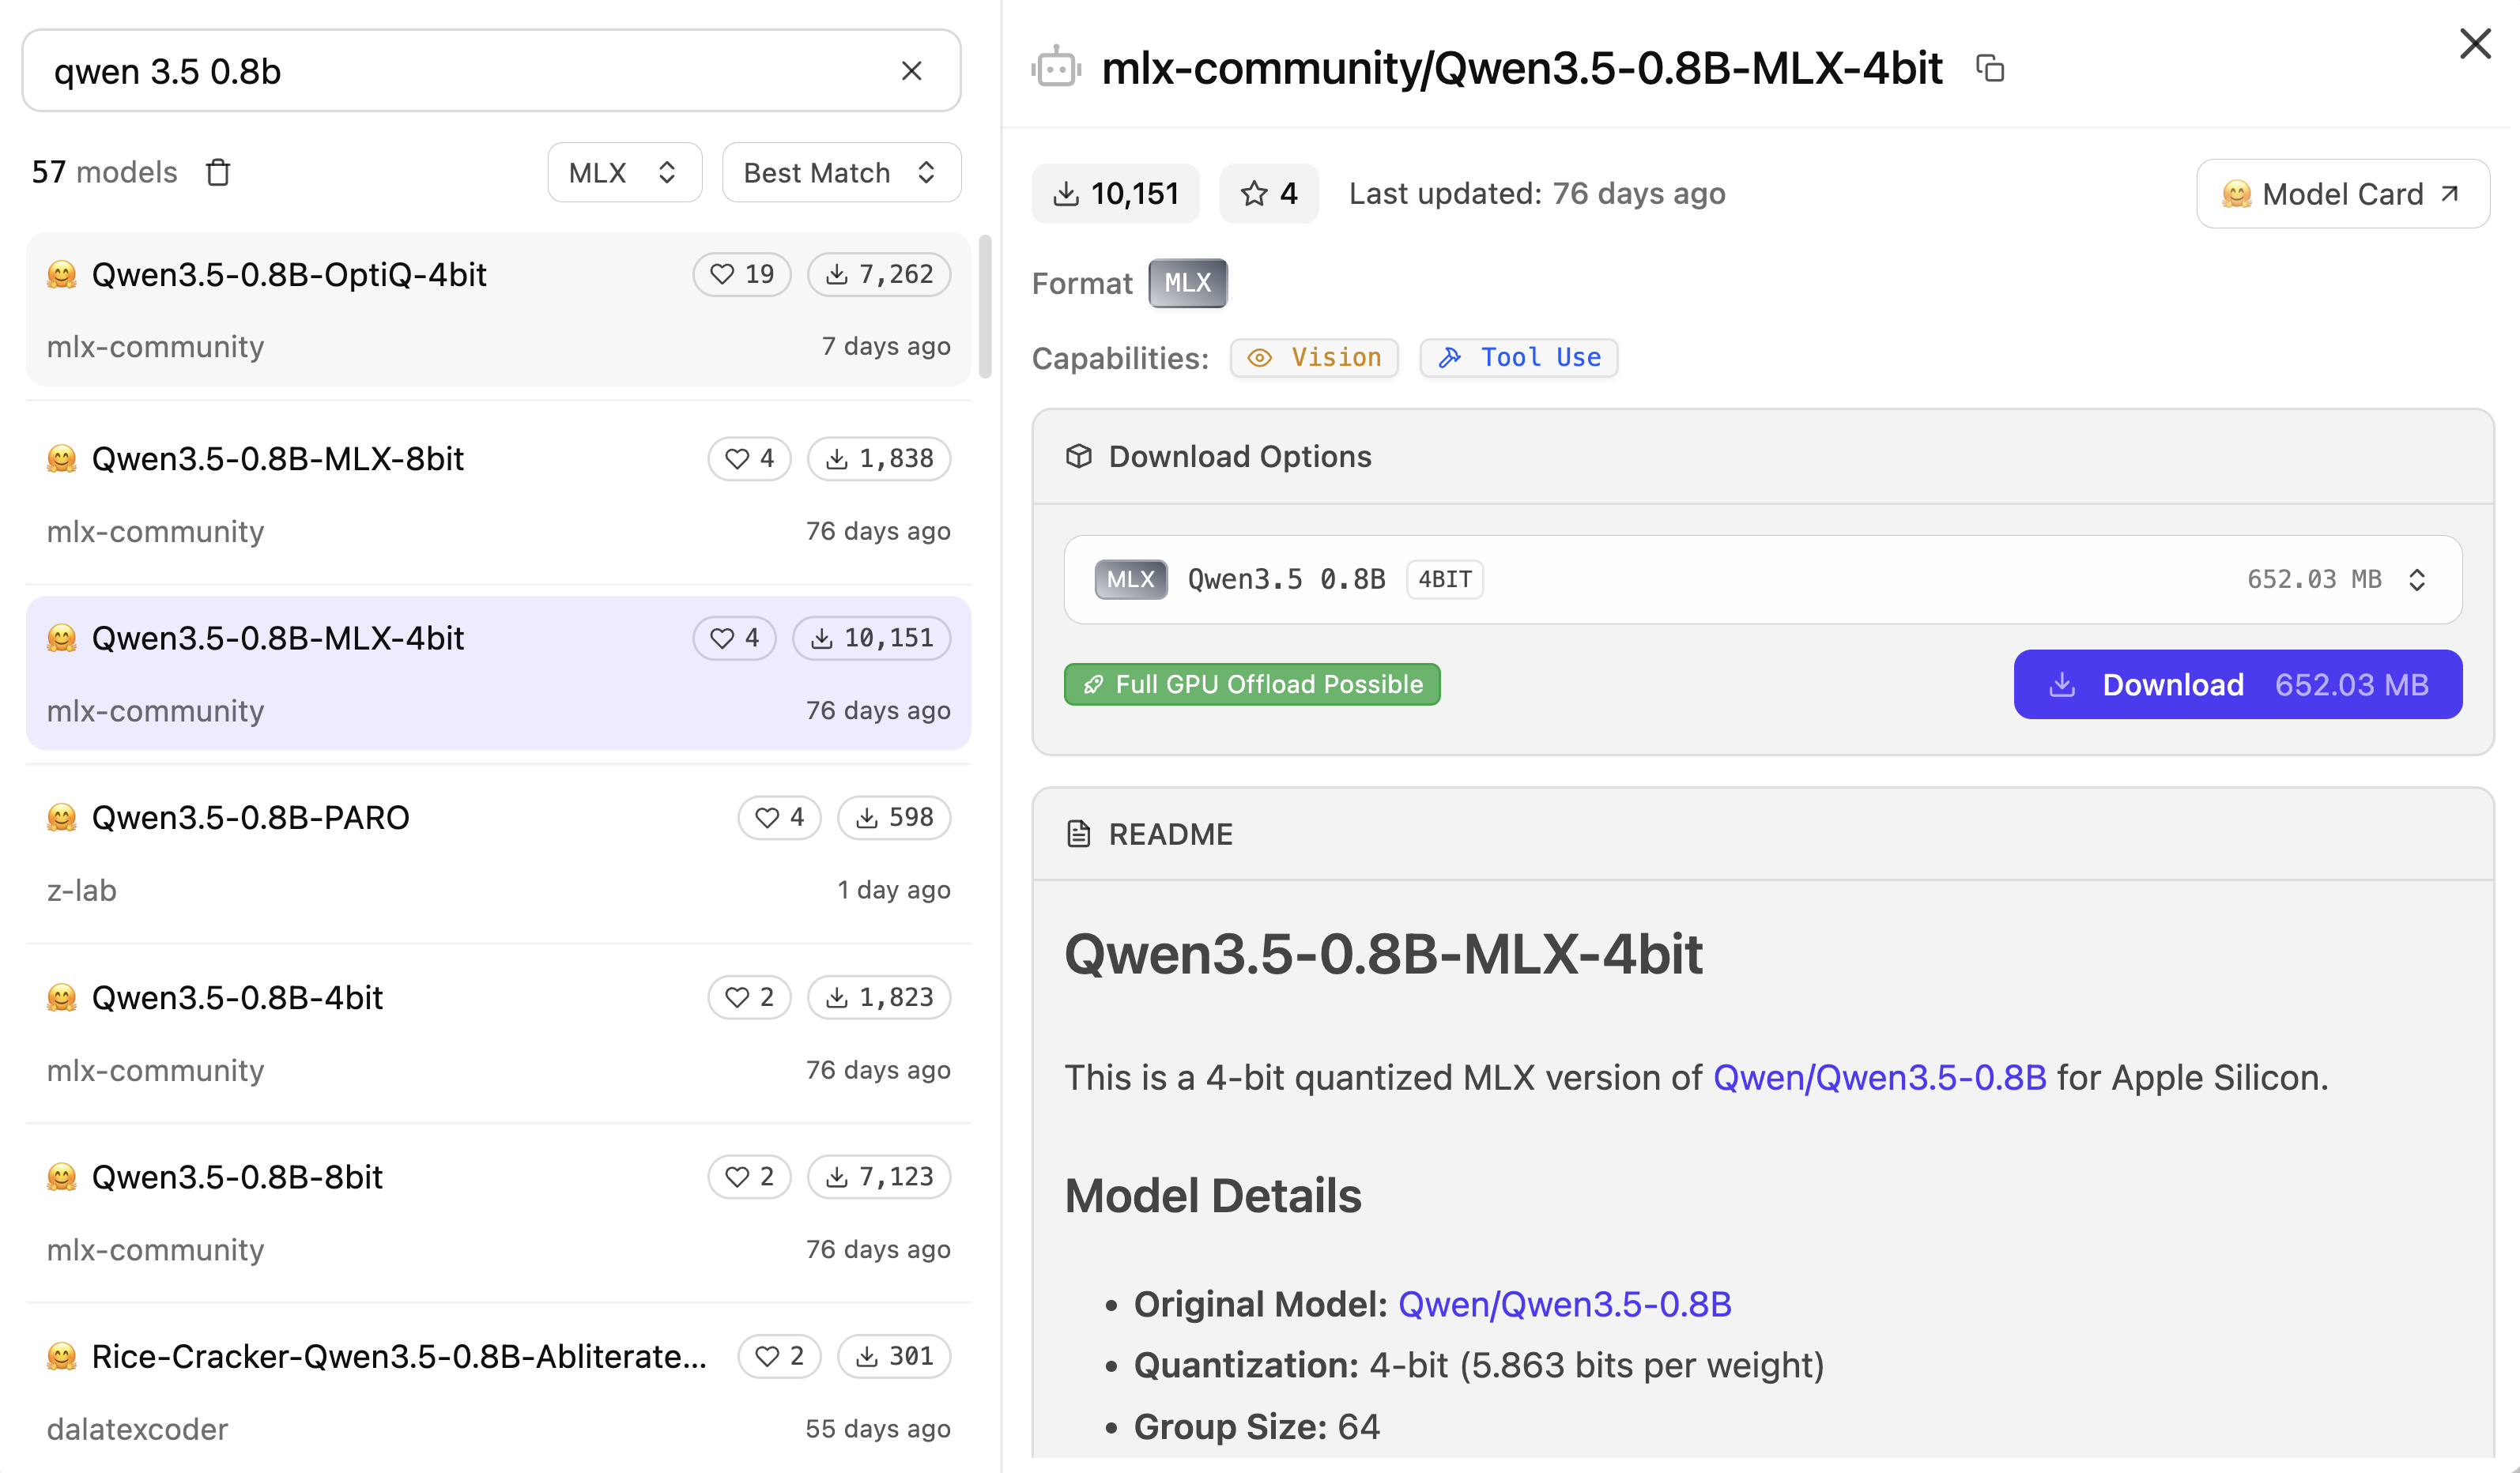This screenshot has height=1473, width=2520.
Task: Click downloads badge 1,838 on MLX-8bit
Action: pyautogui.click(x=879, y=459)
